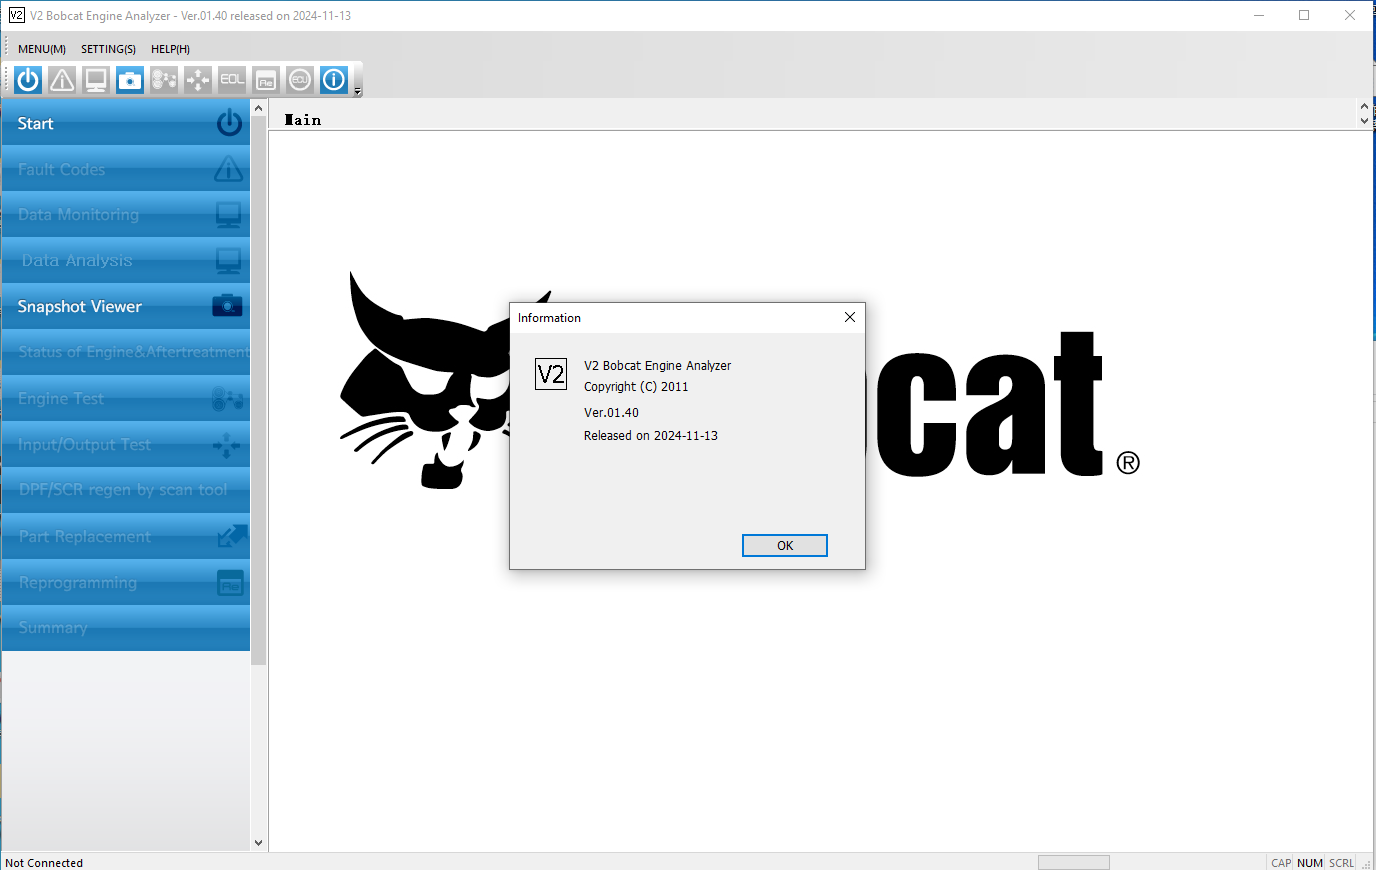
Task: Click the Main header scroll down arrow
Action: (x=1365, y=121)
